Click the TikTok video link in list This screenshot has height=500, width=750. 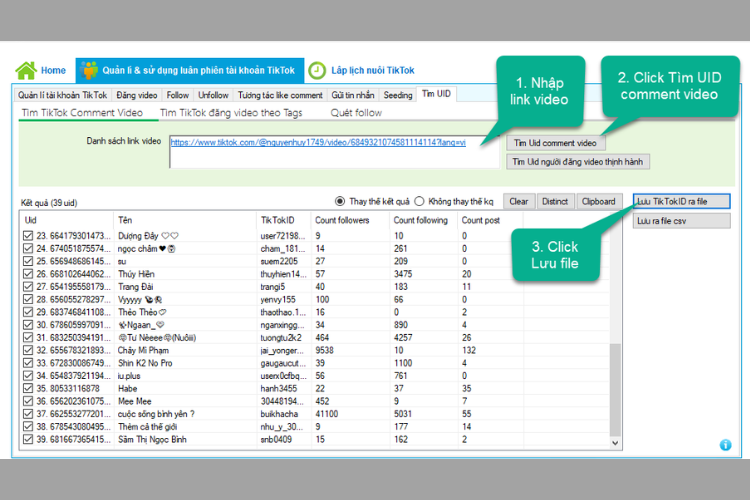318,143
